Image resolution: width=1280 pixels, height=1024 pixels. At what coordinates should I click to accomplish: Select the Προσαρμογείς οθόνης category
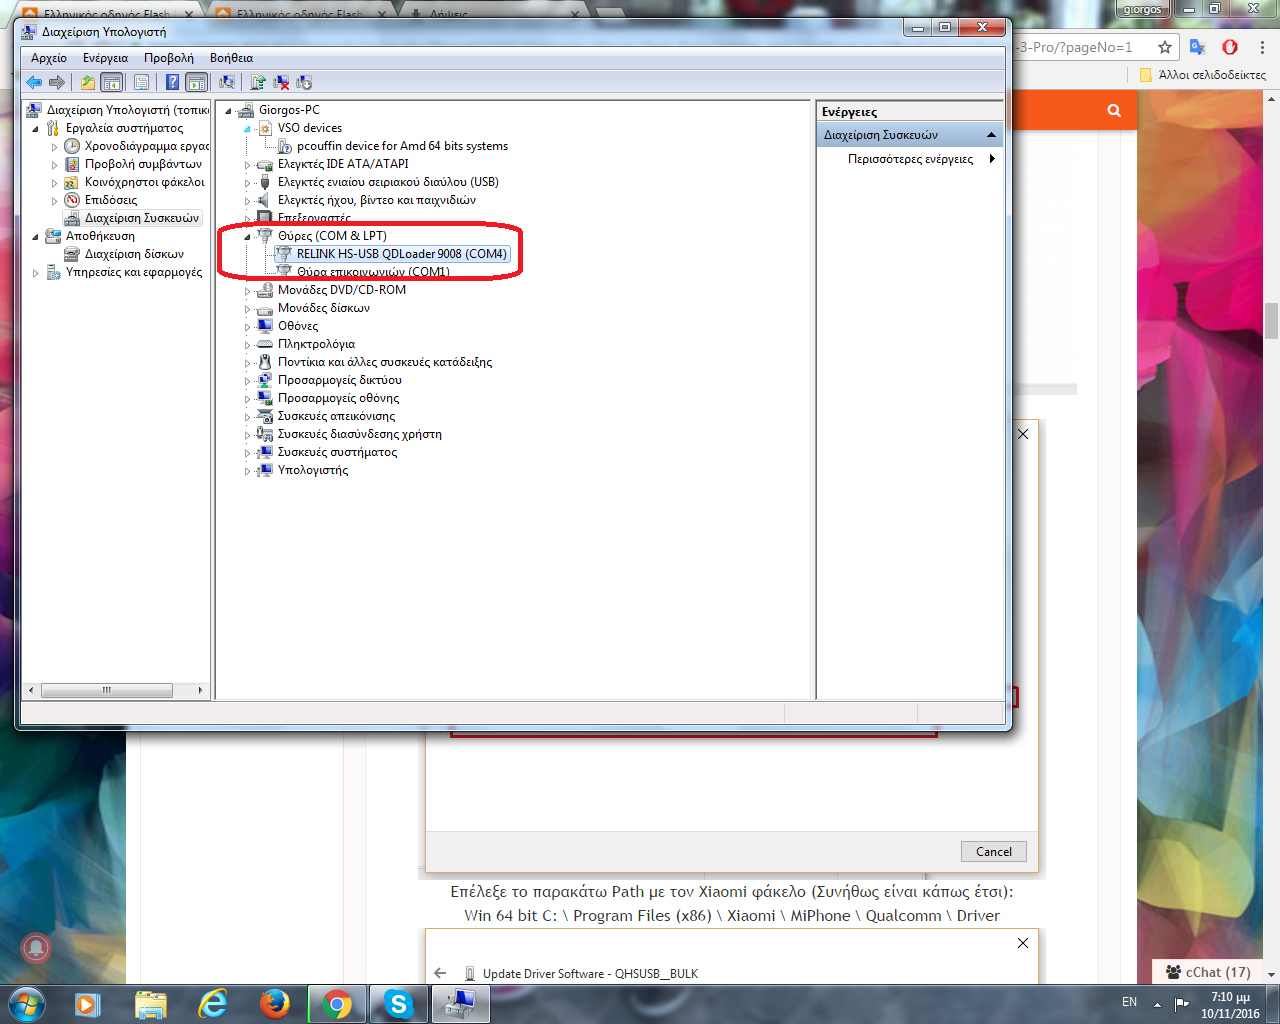pyautogui.click(x=338, y=398)
